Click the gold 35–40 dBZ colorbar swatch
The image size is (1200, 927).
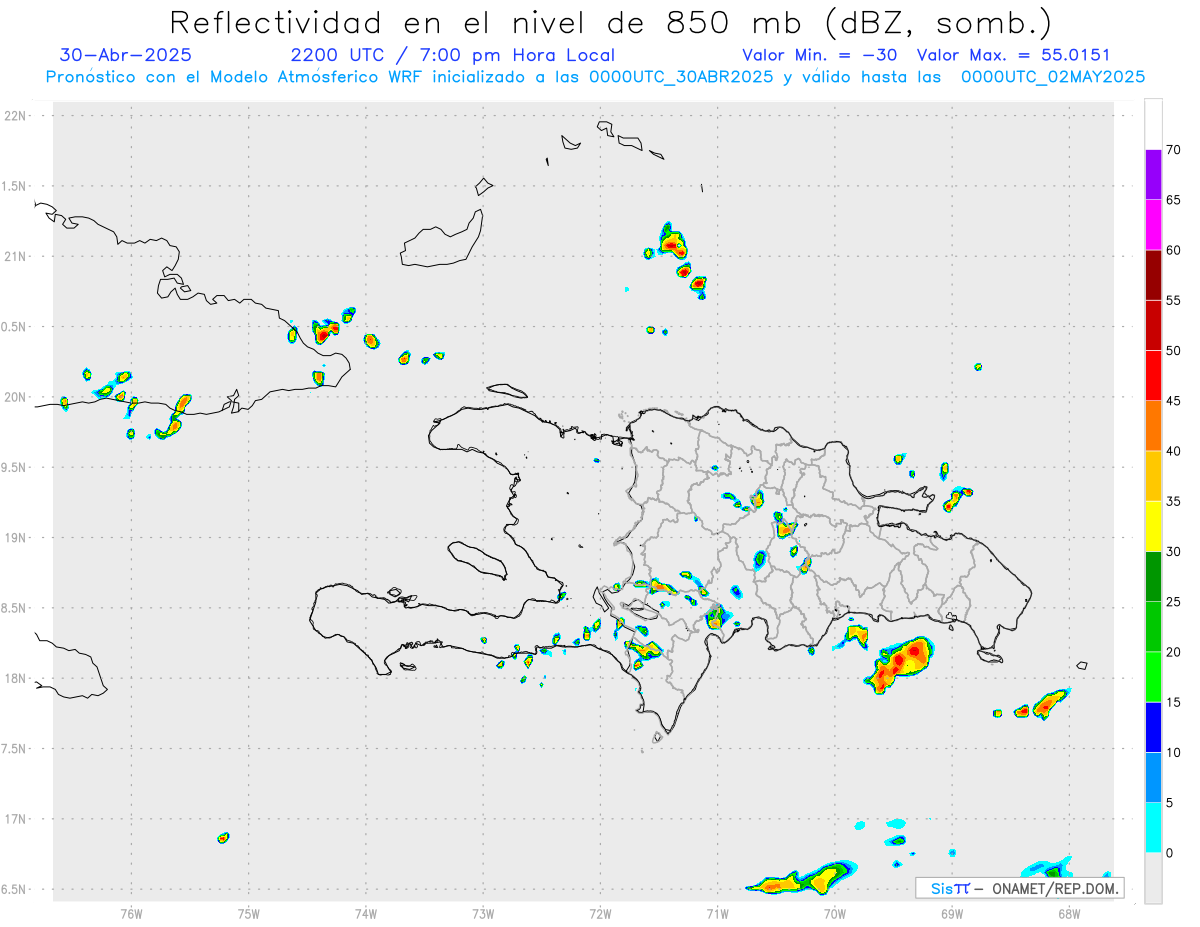[1153, 476]
